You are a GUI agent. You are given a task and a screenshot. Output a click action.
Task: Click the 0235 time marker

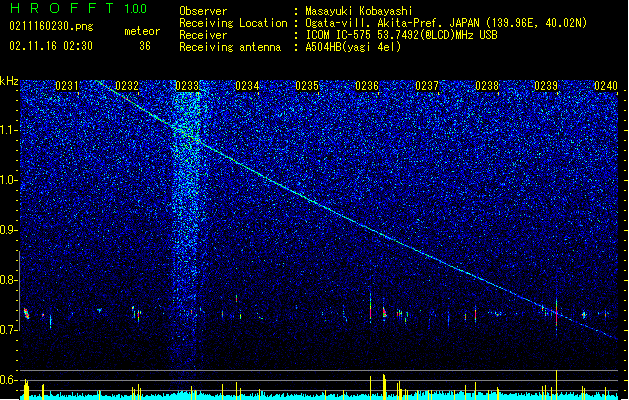pos(307,86)
